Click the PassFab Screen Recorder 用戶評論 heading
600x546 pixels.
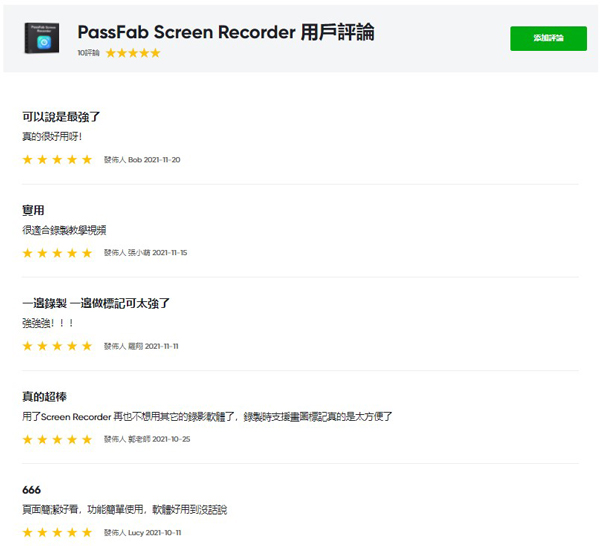pyautogui.click(x=226, y=32)
